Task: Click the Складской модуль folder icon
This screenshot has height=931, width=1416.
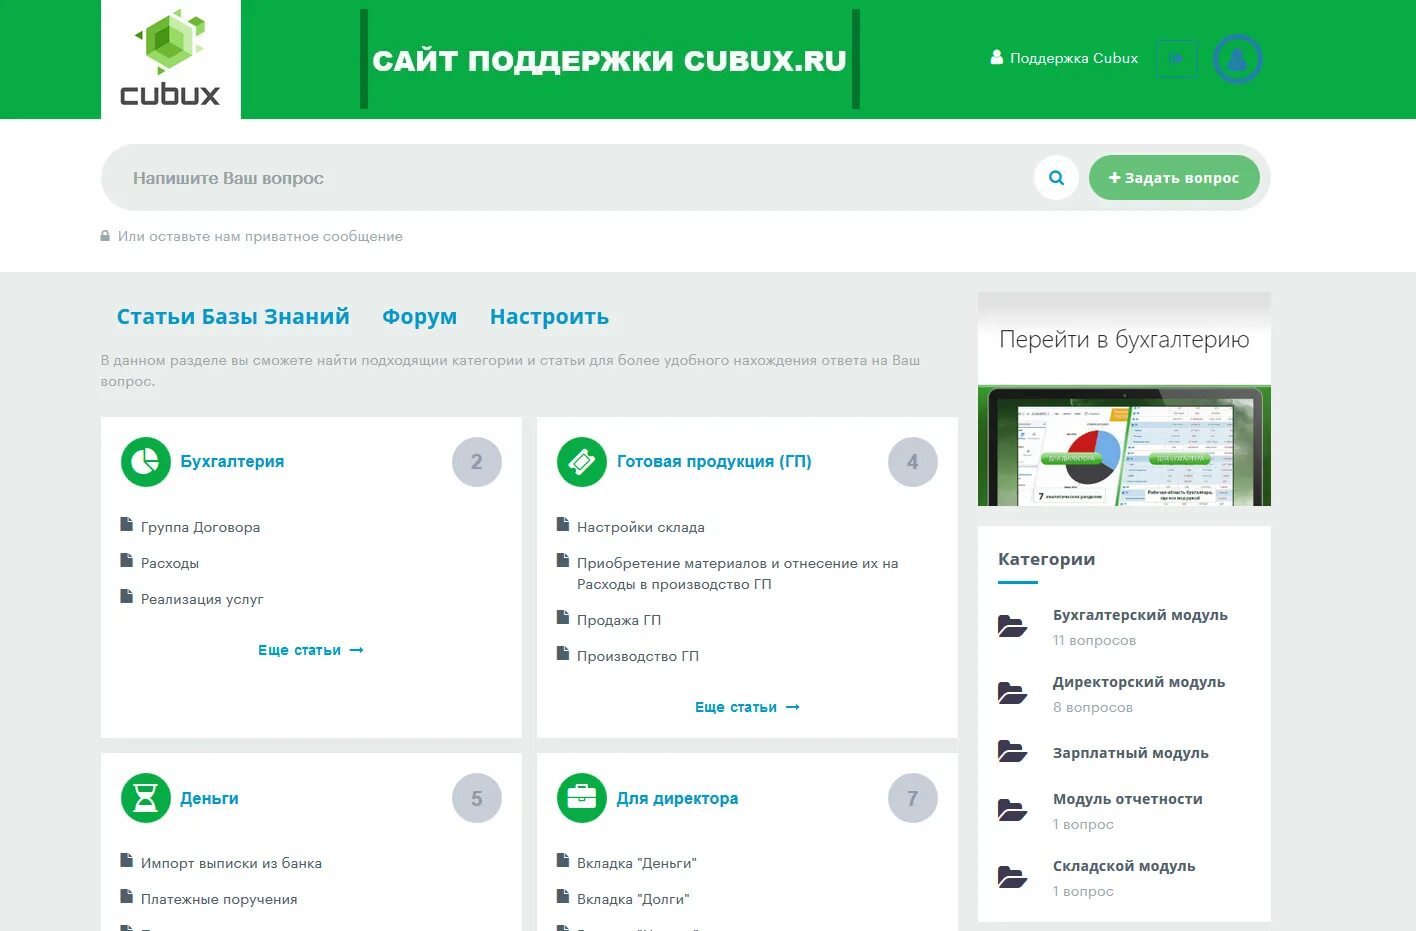Action: 1012,877
